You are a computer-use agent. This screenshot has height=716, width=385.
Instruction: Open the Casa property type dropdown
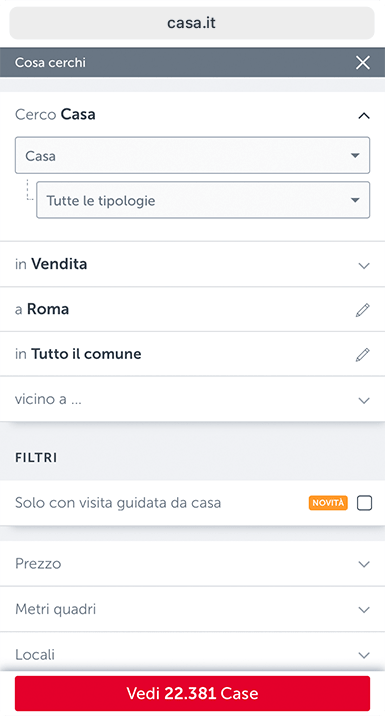(192, 155)
